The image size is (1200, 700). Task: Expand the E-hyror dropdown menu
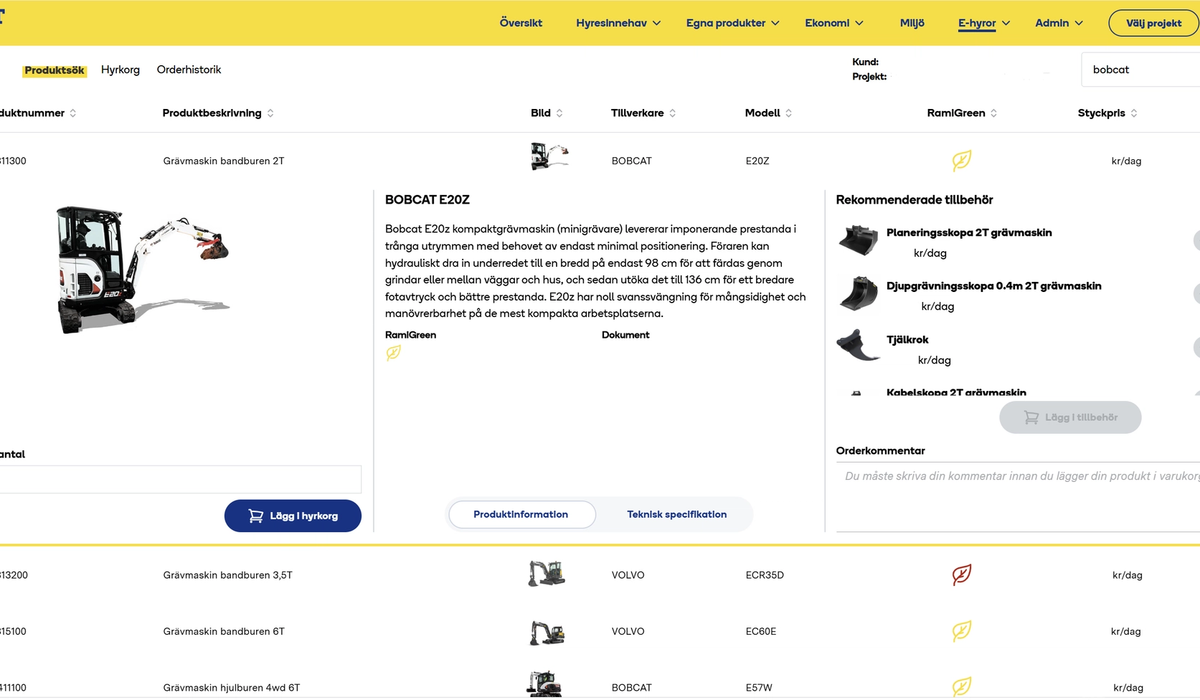tap(984, 23)
